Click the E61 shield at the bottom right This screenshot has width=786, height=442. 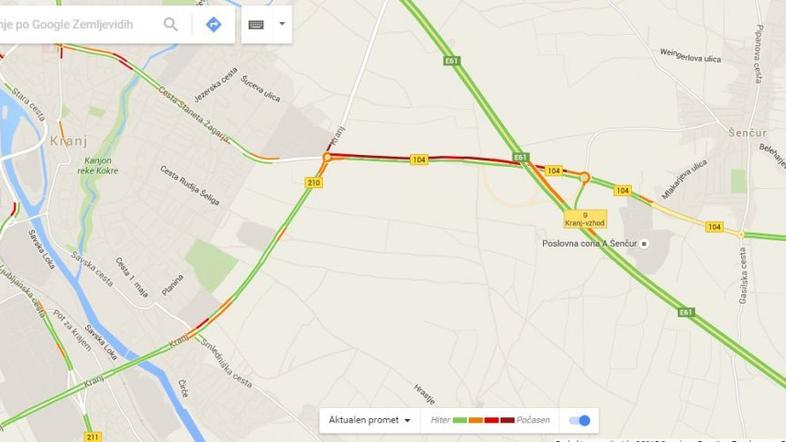pos(686,312)
